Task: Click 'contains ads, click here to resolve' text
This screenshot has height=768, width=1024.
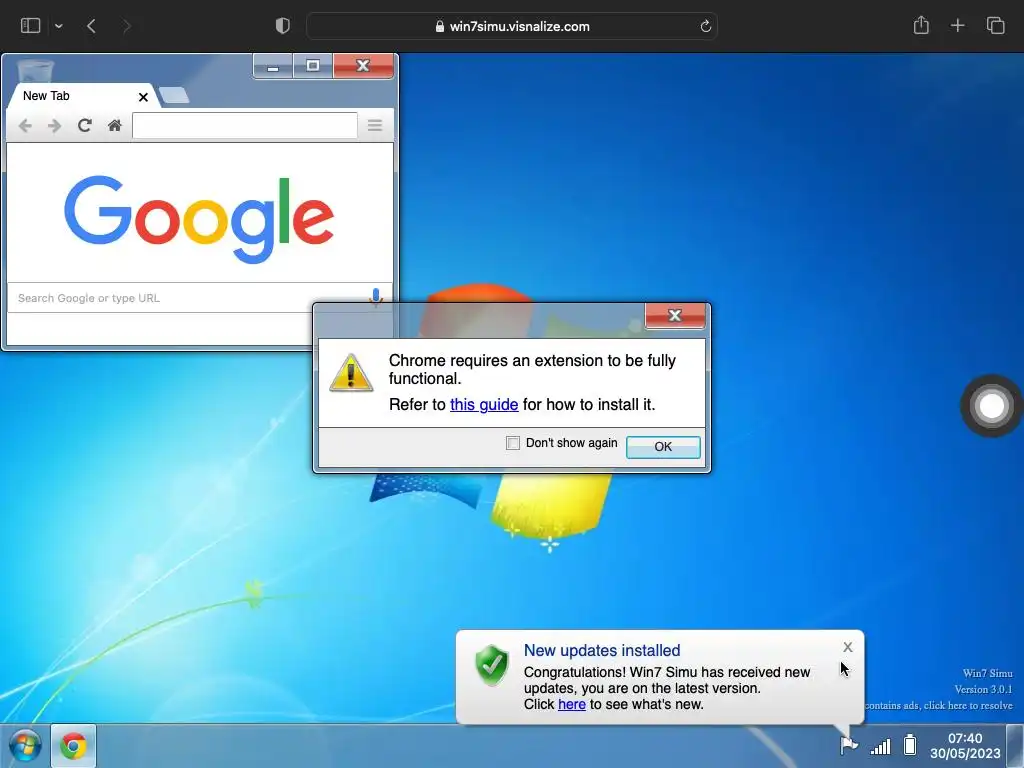Action: [x=938, y=705]
